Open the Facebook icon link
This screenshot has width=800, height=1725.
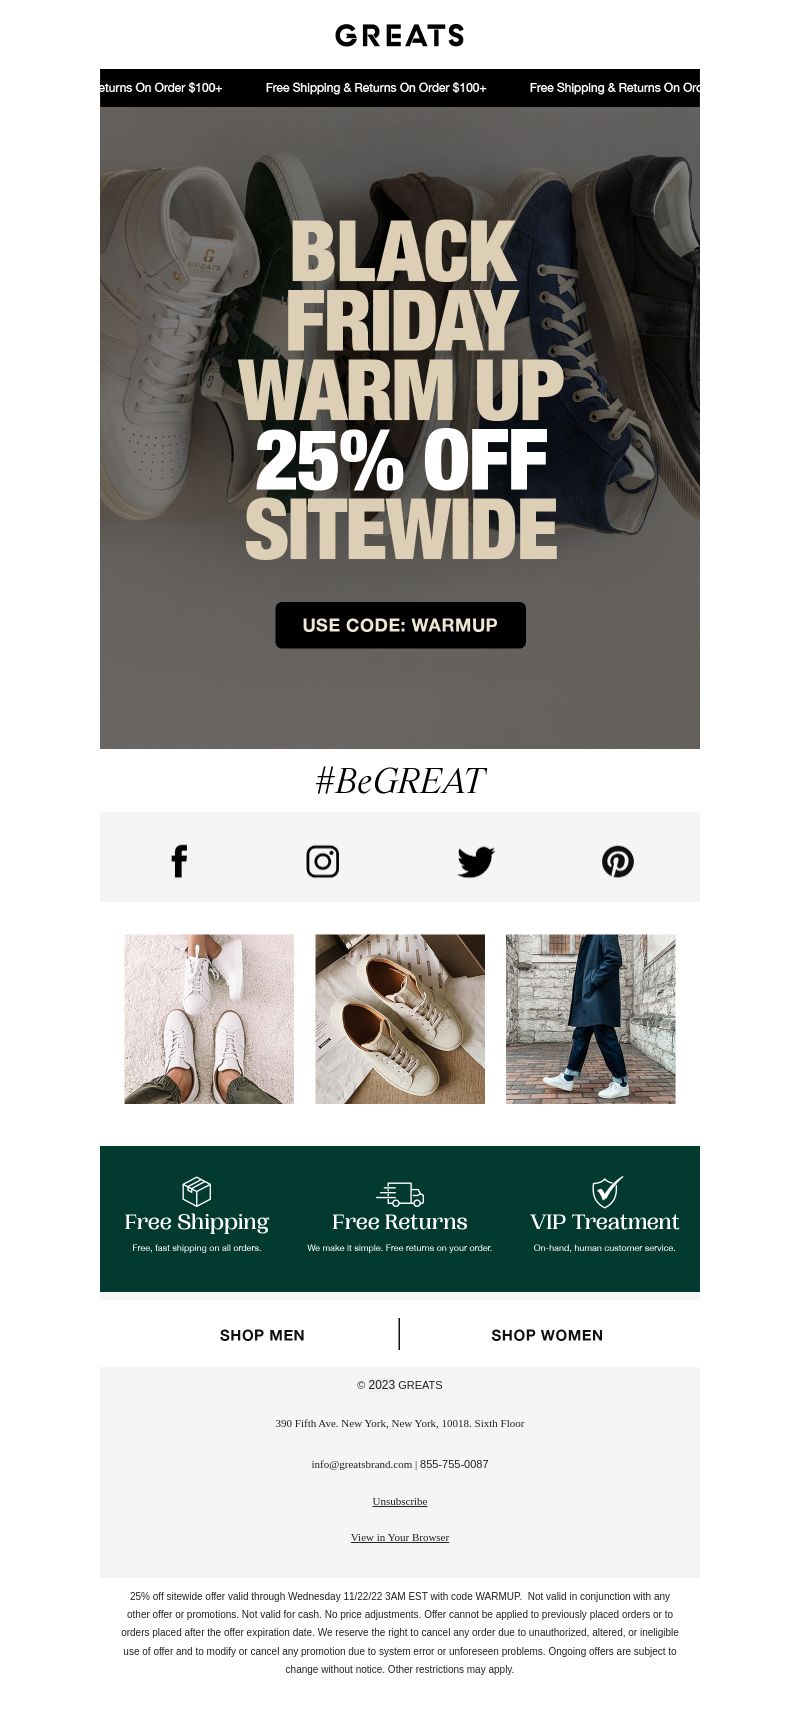tap(179, 861)
